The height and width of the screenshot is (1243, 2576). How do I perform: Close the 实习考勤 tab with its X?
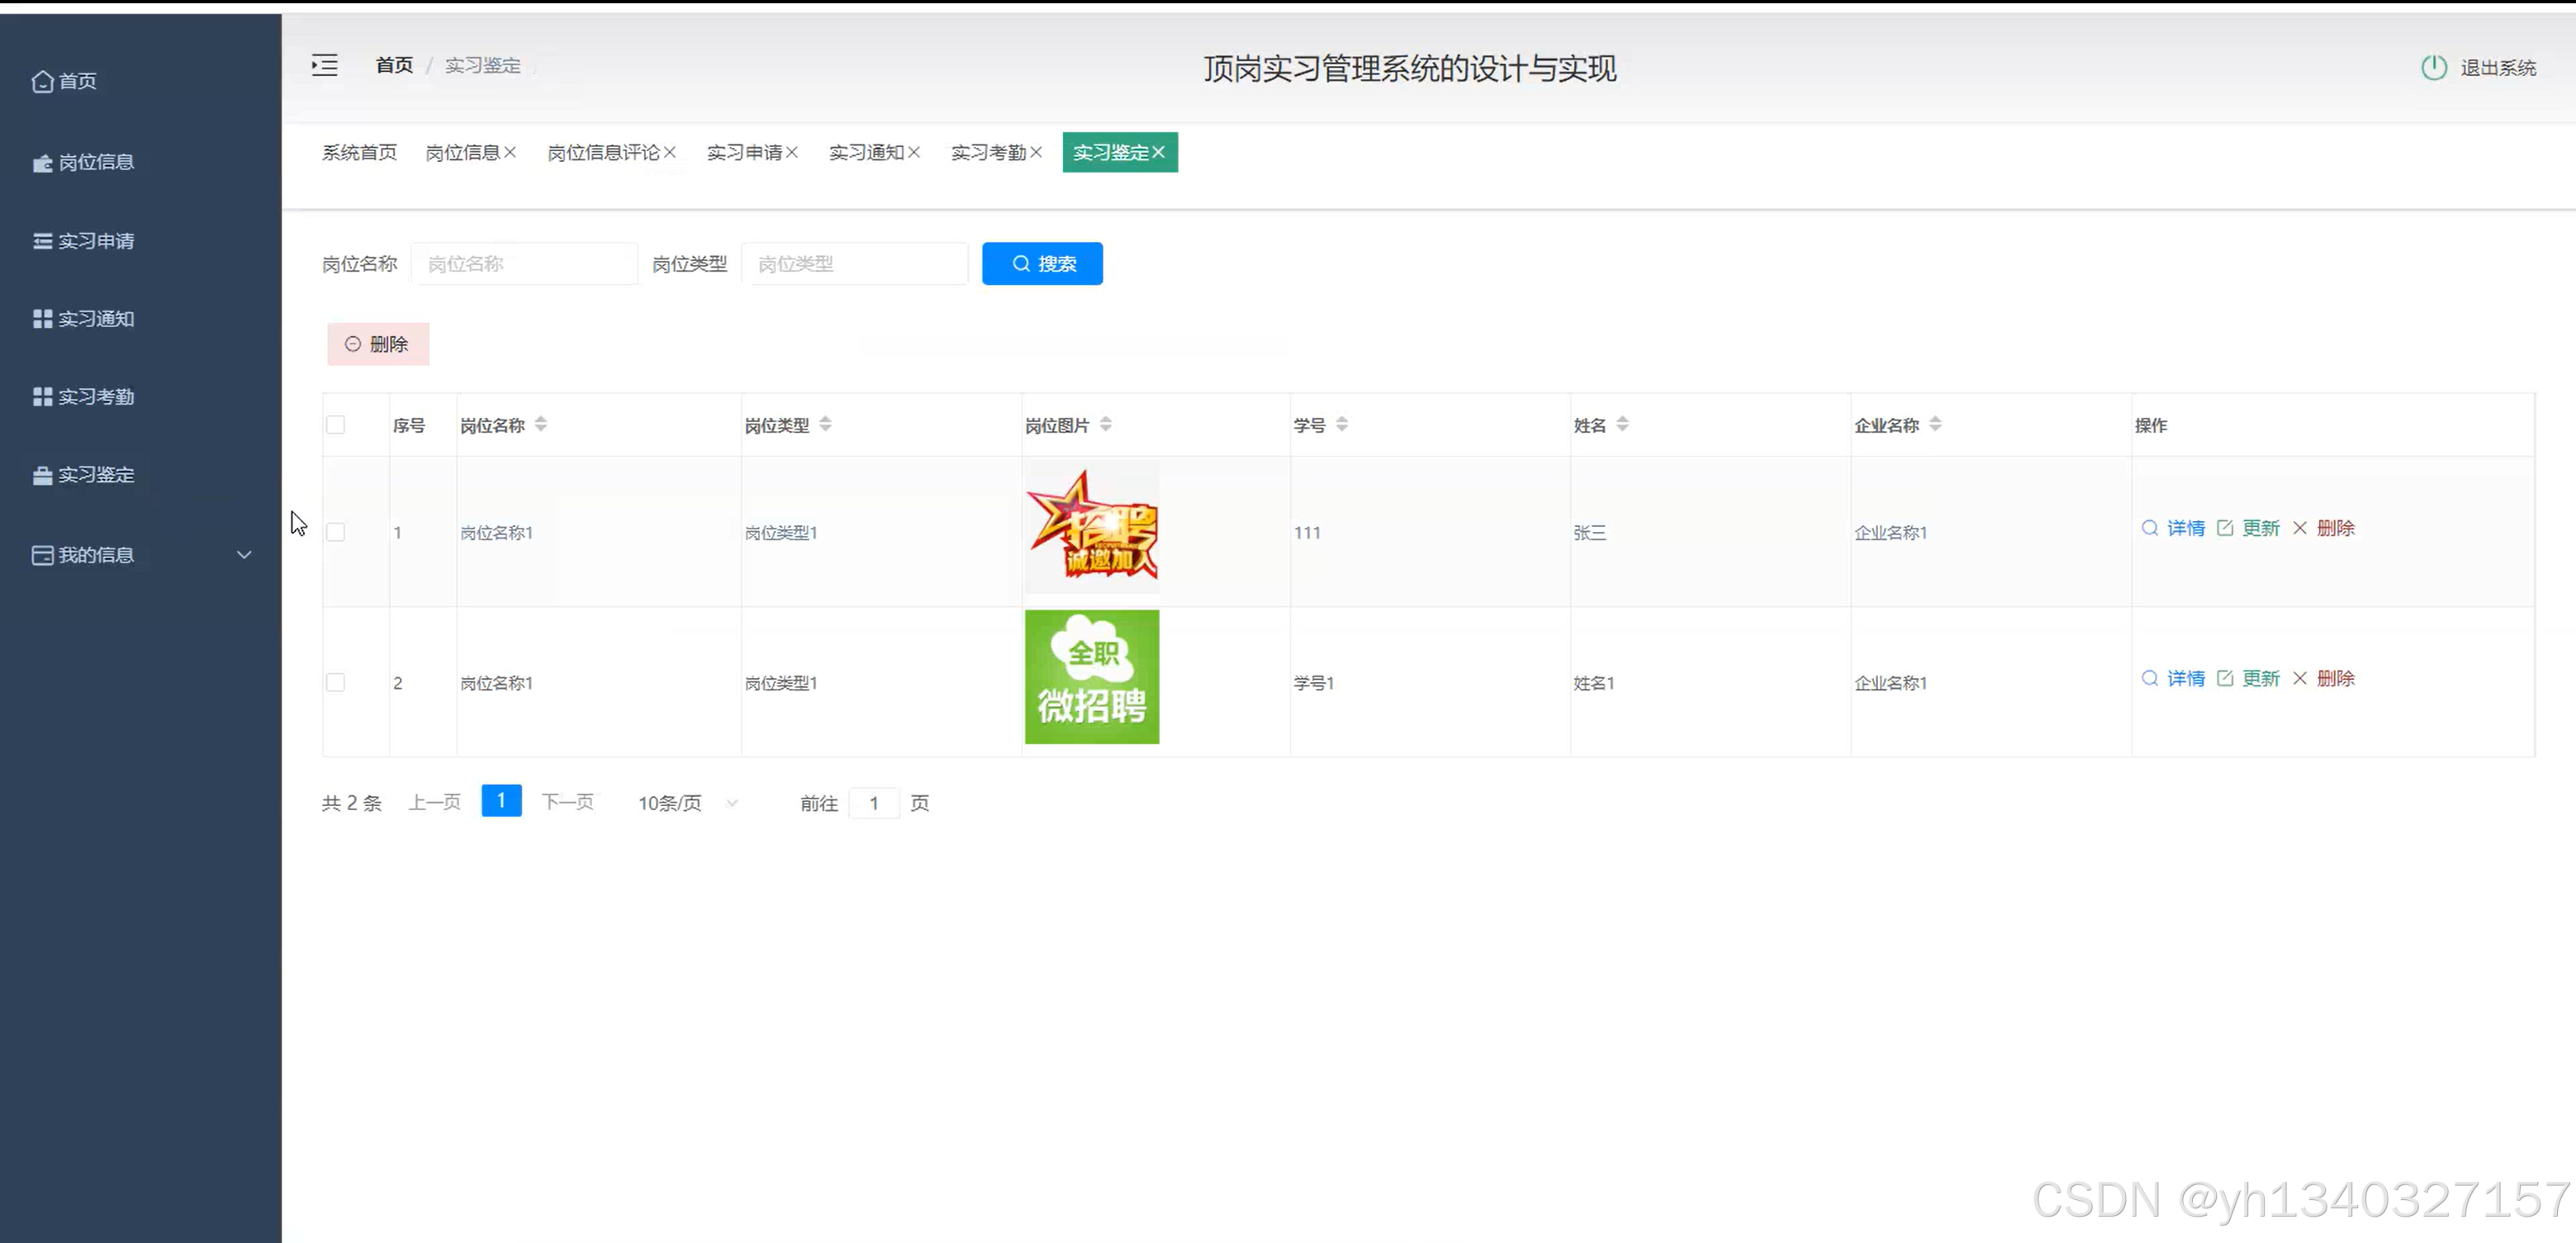(1036, 152)
